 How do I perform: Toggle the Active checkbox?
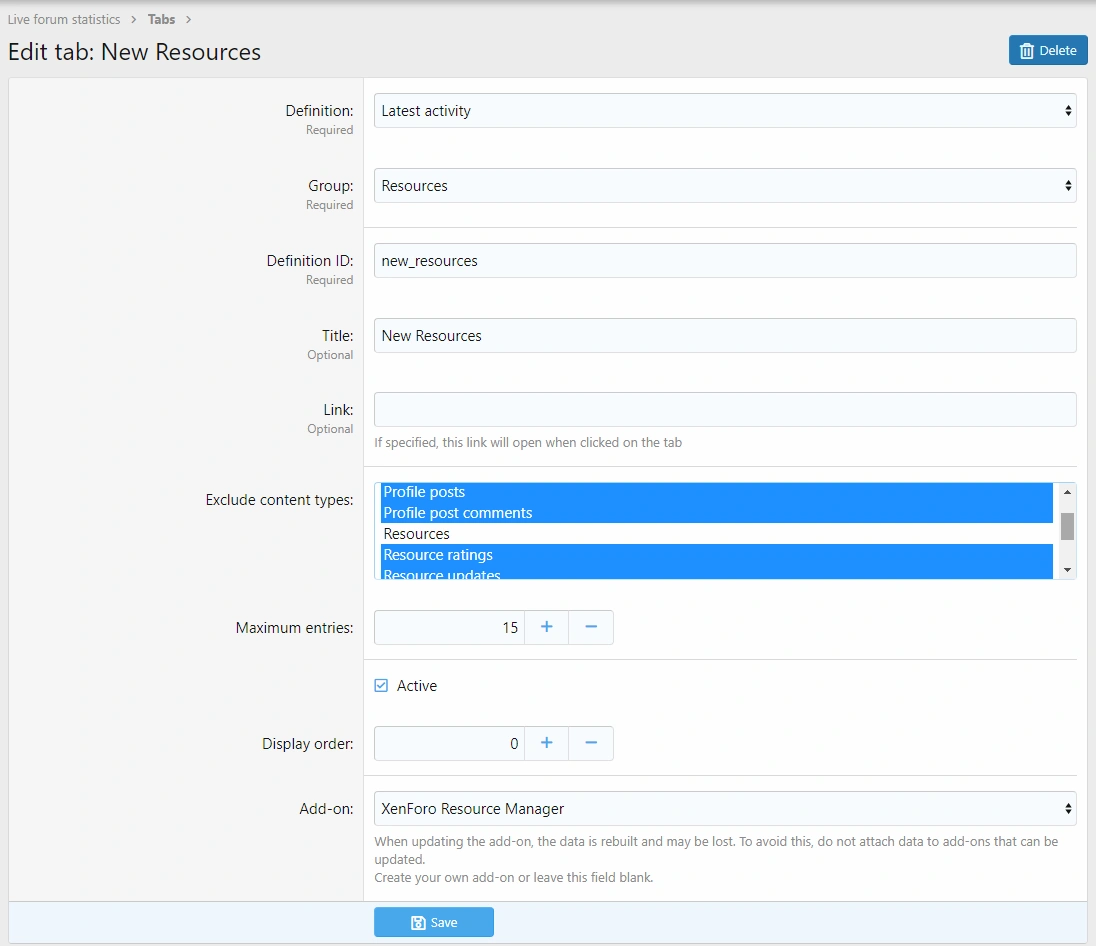pyautogui.click(x=381, y=686)
